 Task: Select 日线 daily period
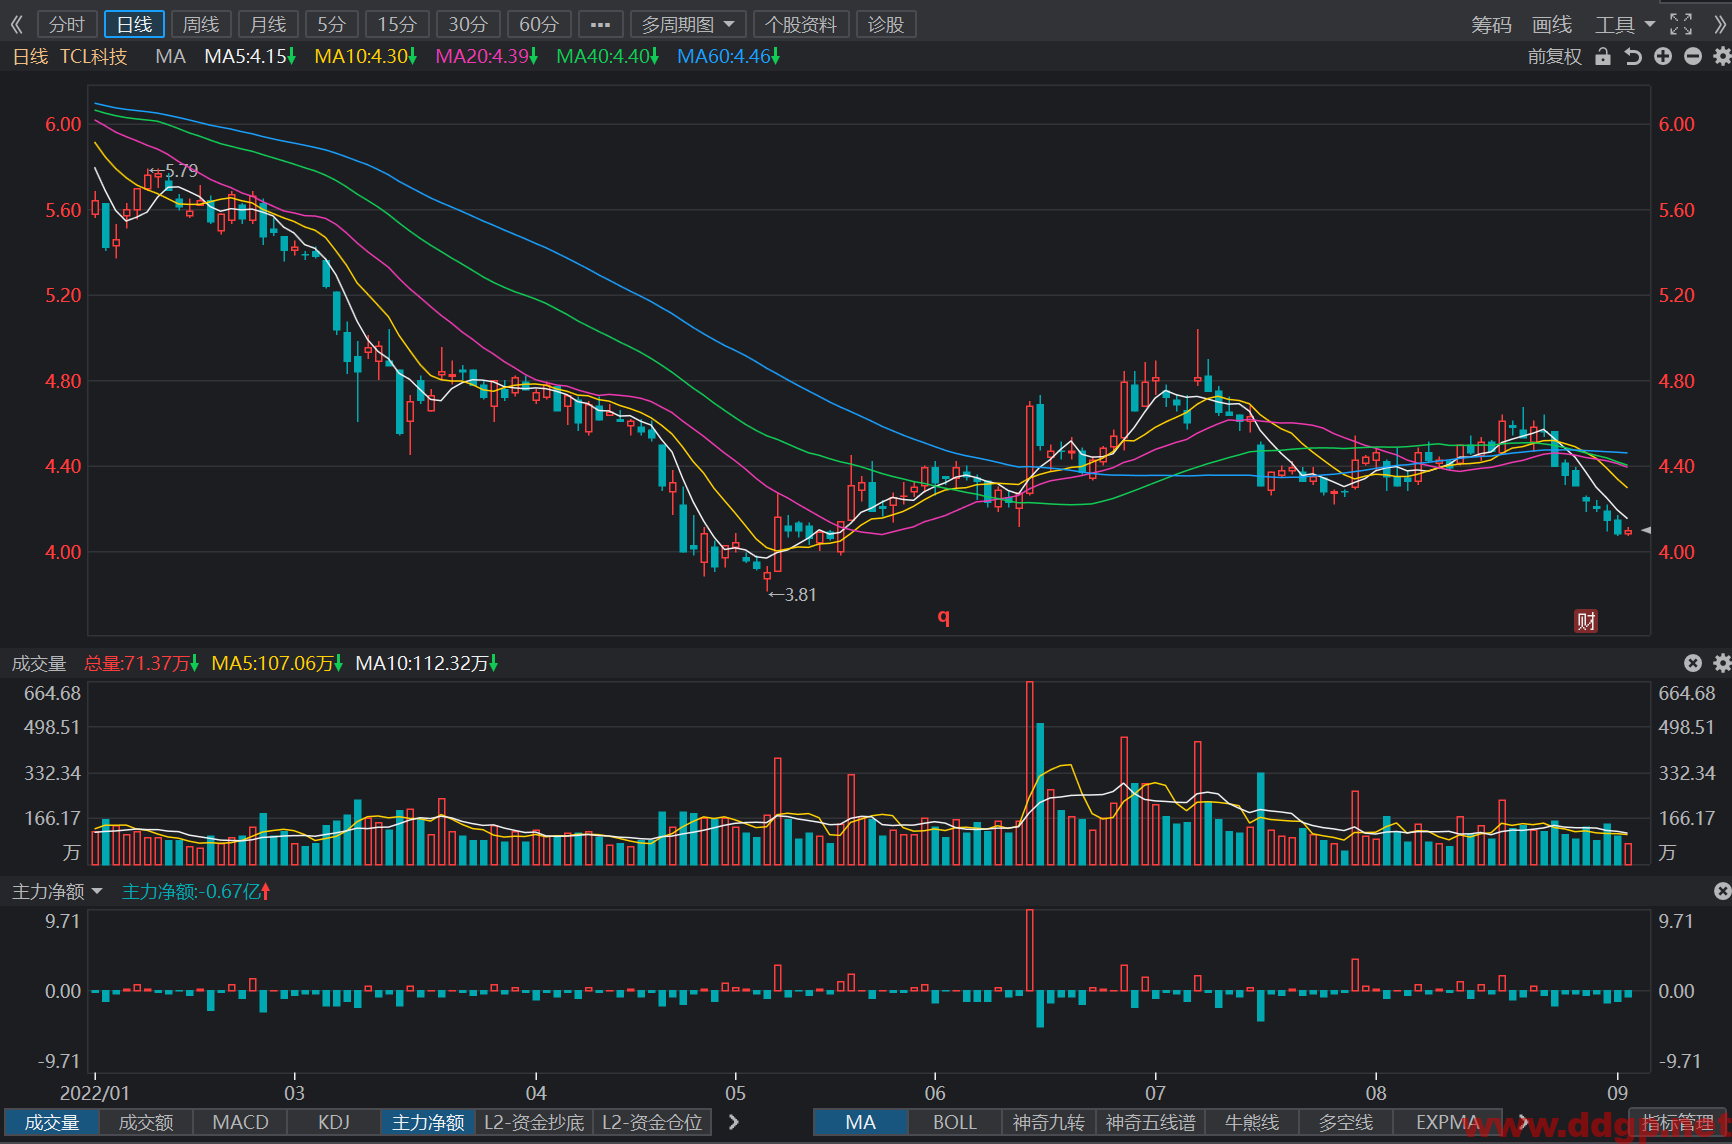pyautogui.click(x=134, y=24)
